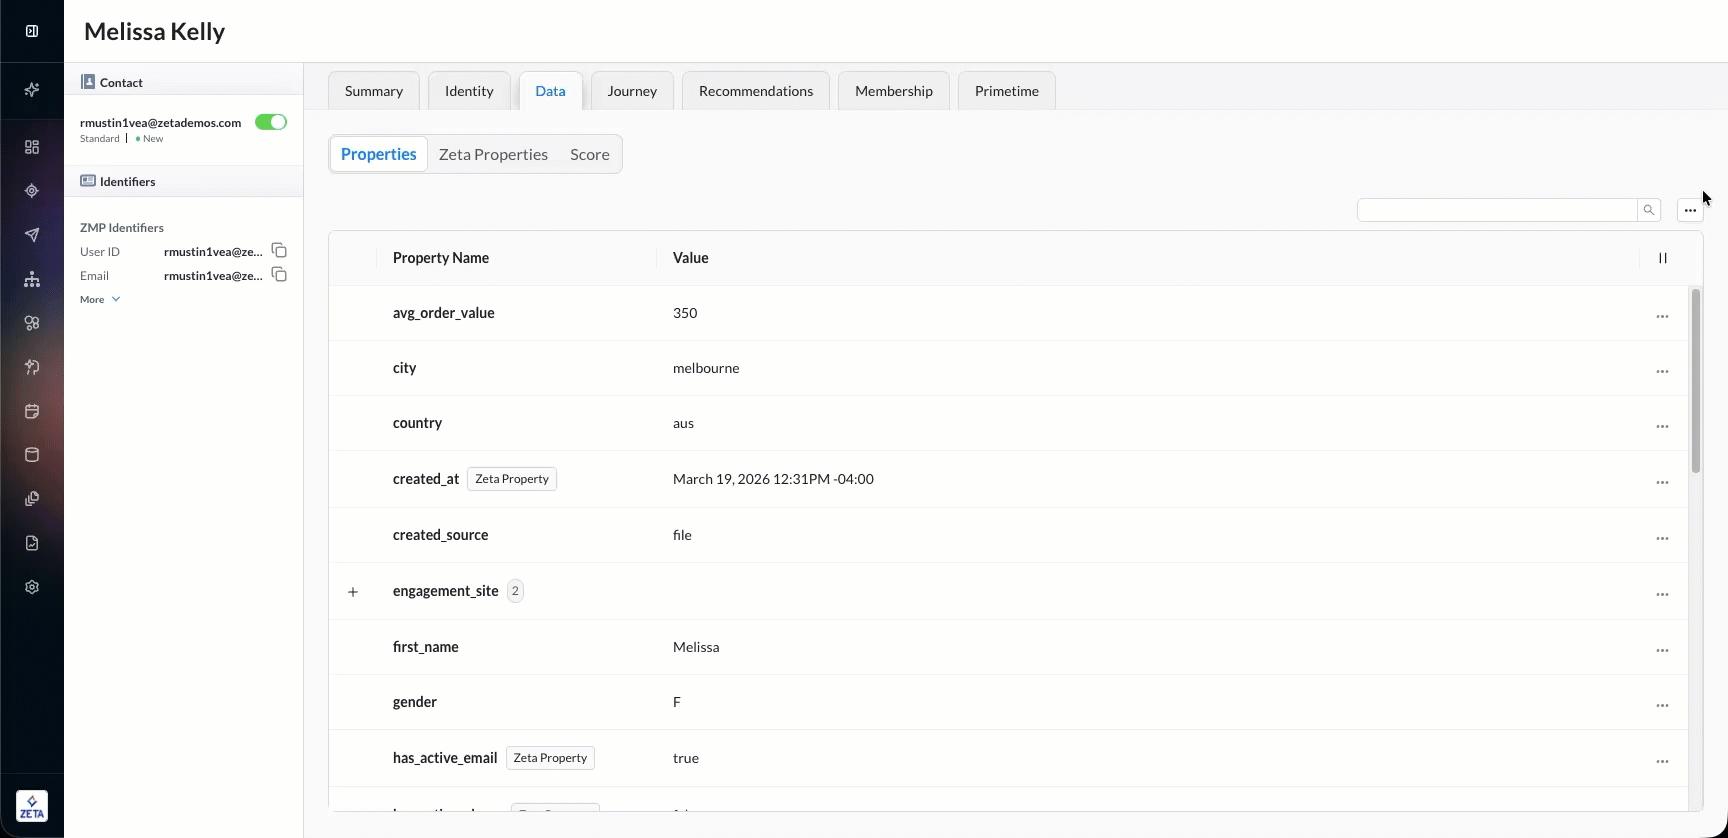The image size is (1728, 838).
Task: Expand the More identifiers list
Action: tap(100, 299)
